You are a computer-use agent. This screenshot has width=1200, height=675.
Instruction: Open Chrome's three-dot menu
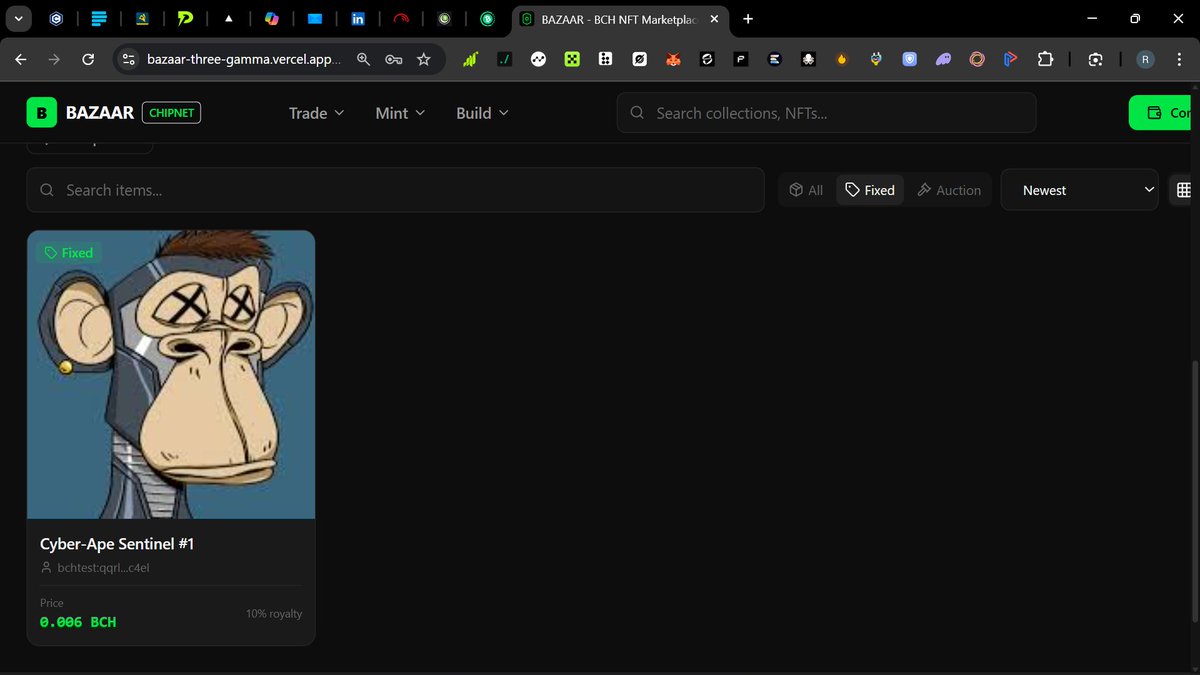pyautogui.click(x=1180, y=60)
